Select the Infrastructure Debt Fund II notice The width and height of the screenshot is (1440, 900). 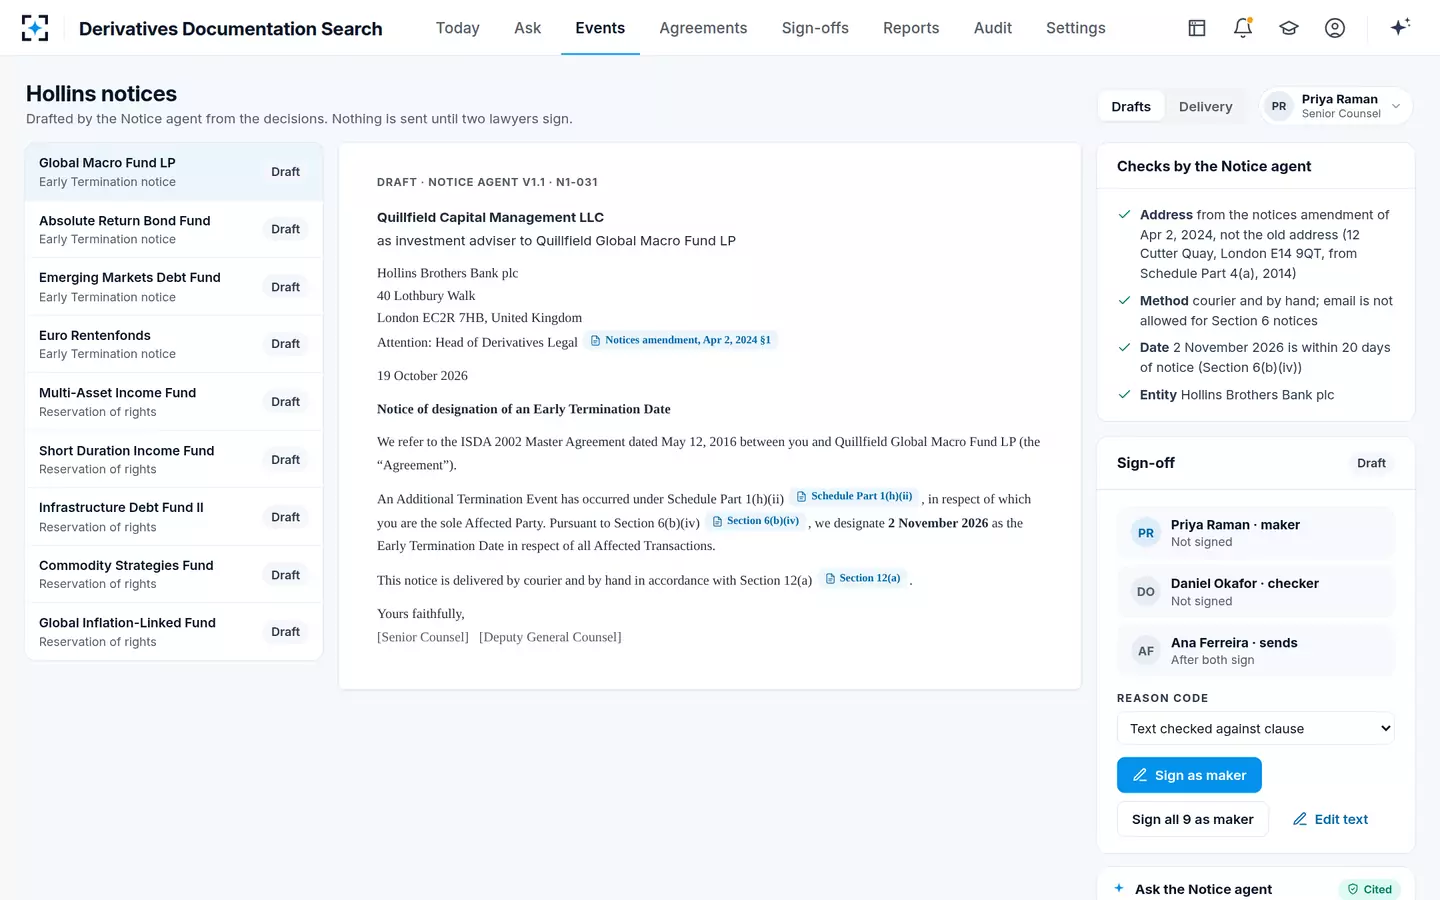(x=174, y=517)
